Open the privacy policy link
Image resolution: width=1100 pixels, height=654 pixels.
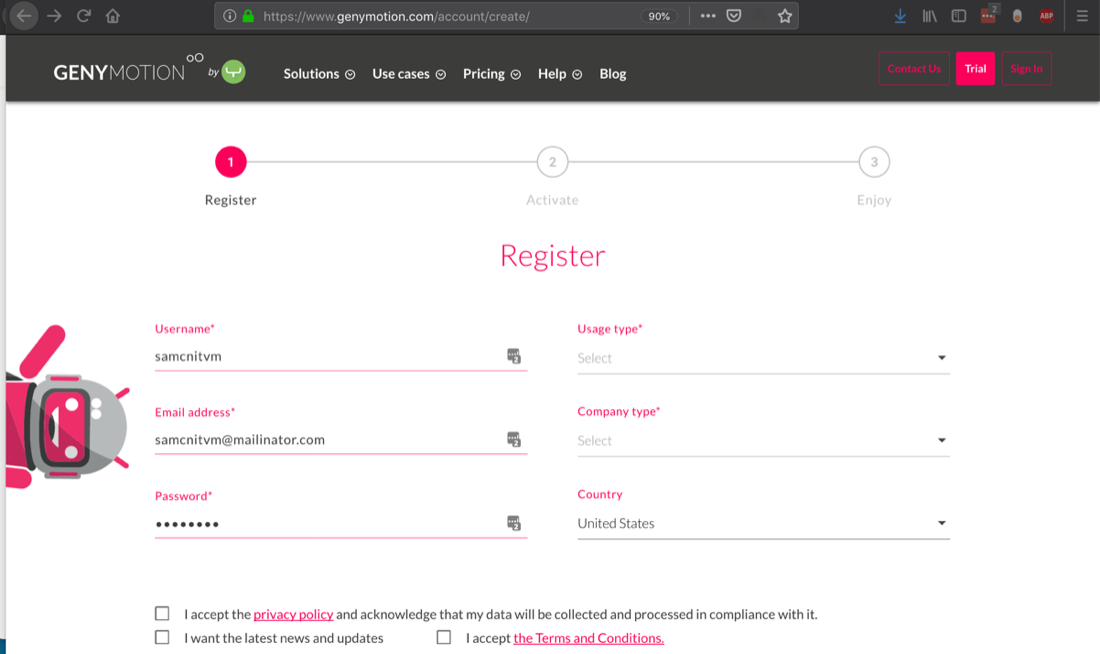click(293, 615)
